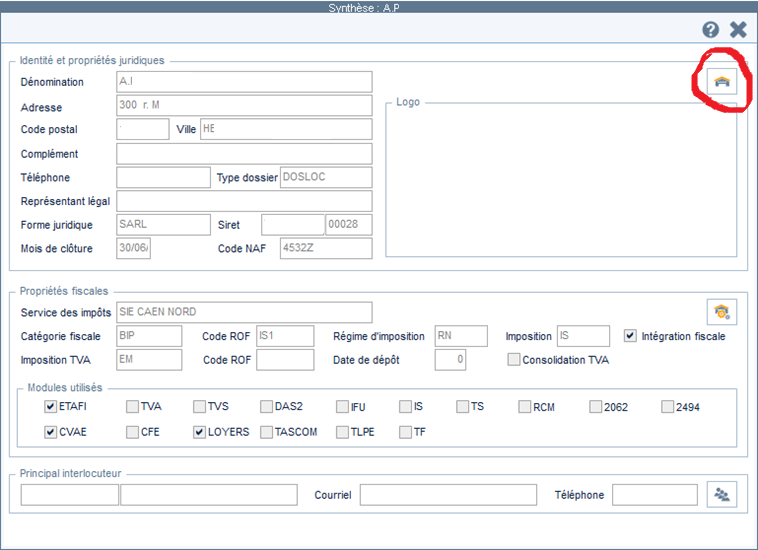Check the TLPE module box
This screenshot has width=758, height=550.
(x=342, y=432)
